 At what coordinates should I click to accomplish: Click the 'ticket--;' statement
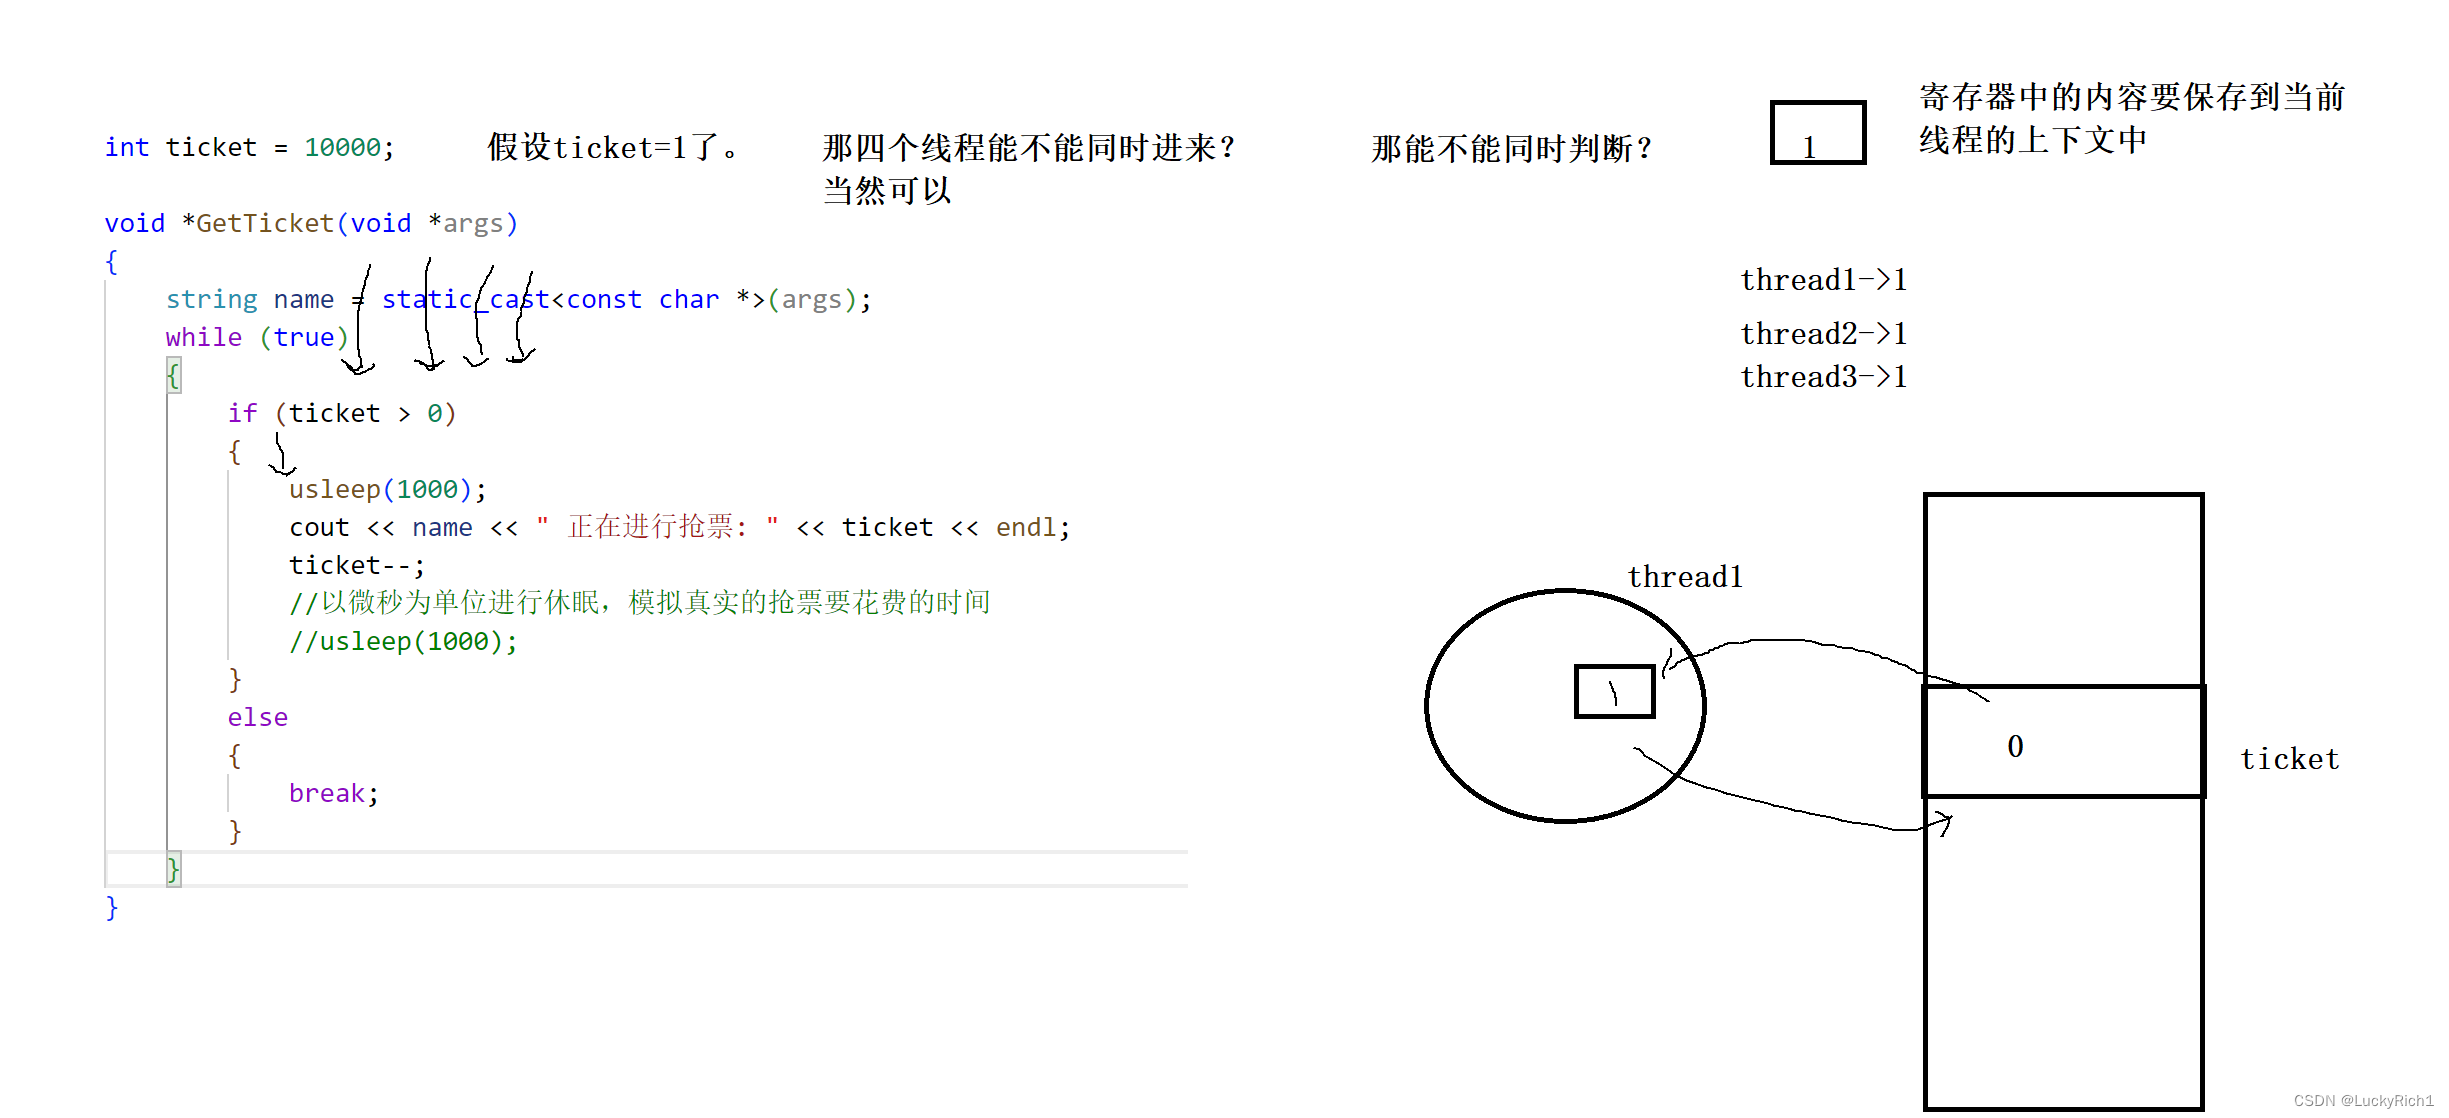click(x=357, y=565)
